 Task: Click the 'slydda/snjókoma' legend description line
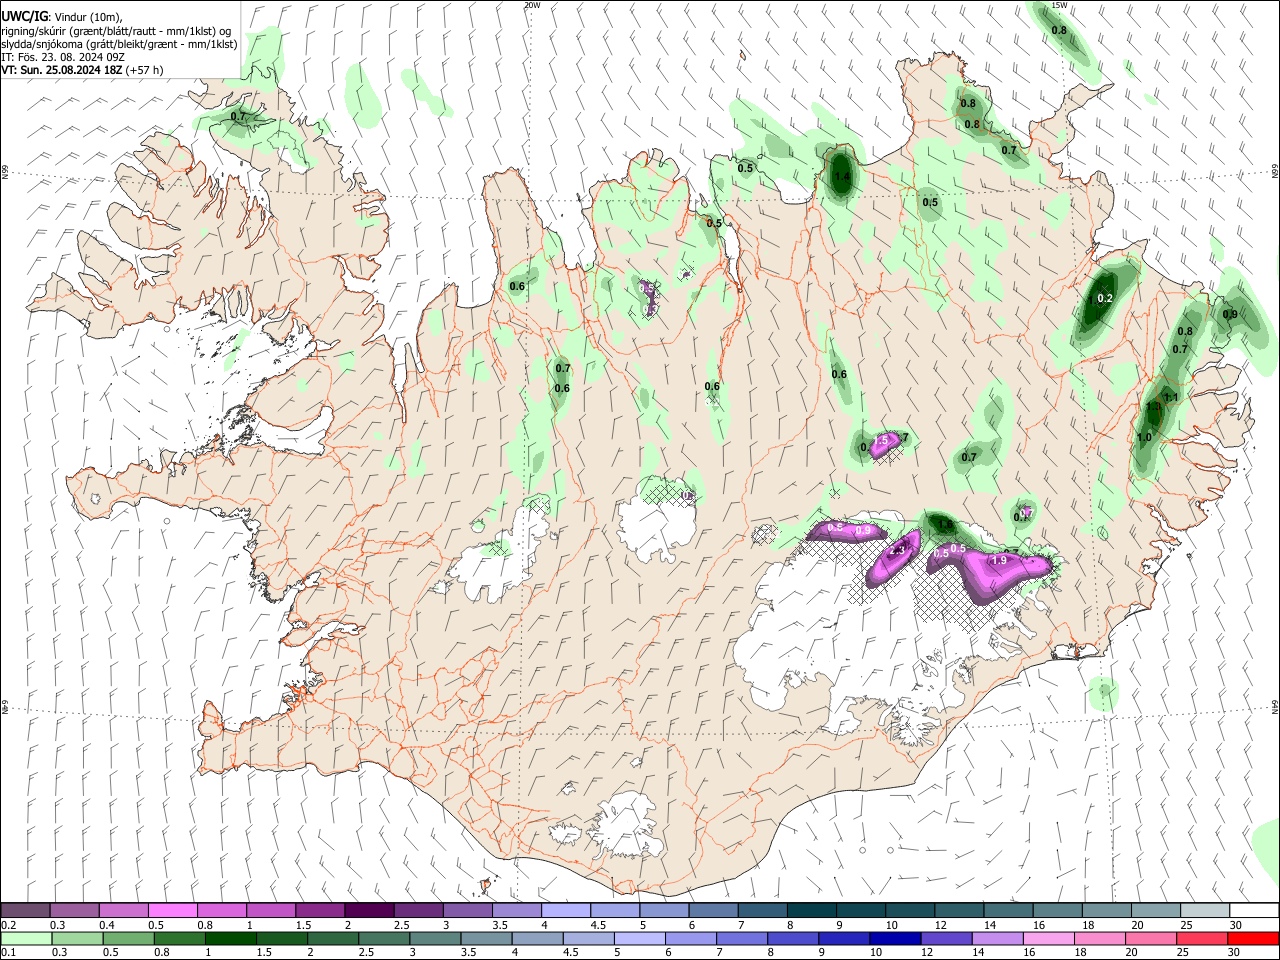click(x=120, y=44)
